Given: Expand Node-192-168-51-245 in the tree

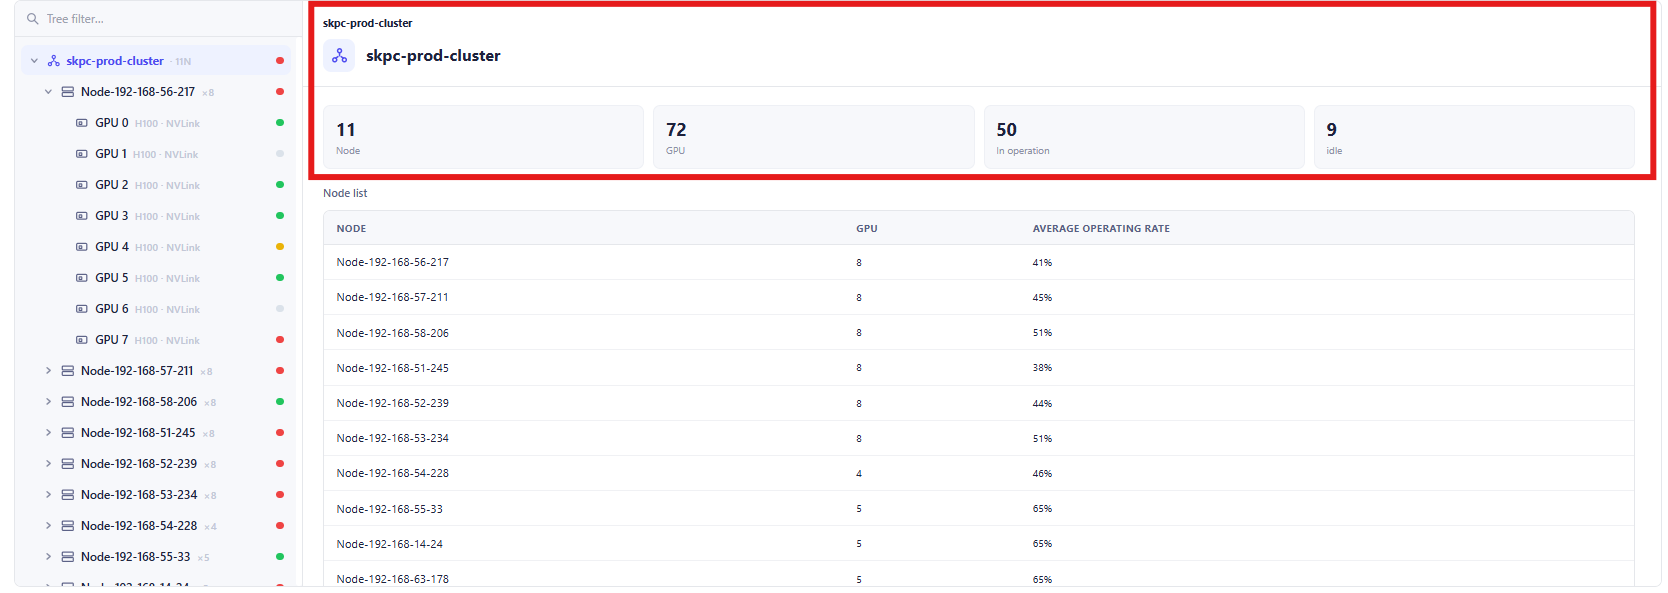Looking at the screenshot, I should (x=48, y=433).
